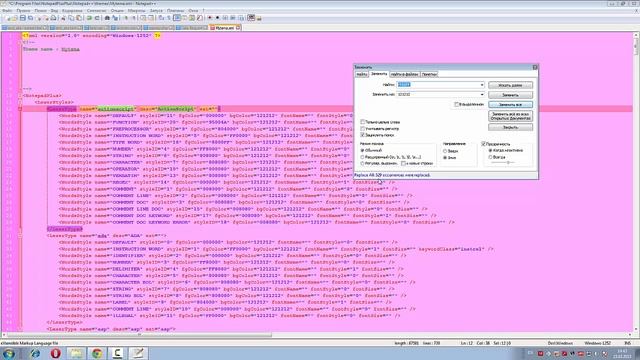Click the Copy toolbar icon
This screenshot has width=640, height=360.
71,18
